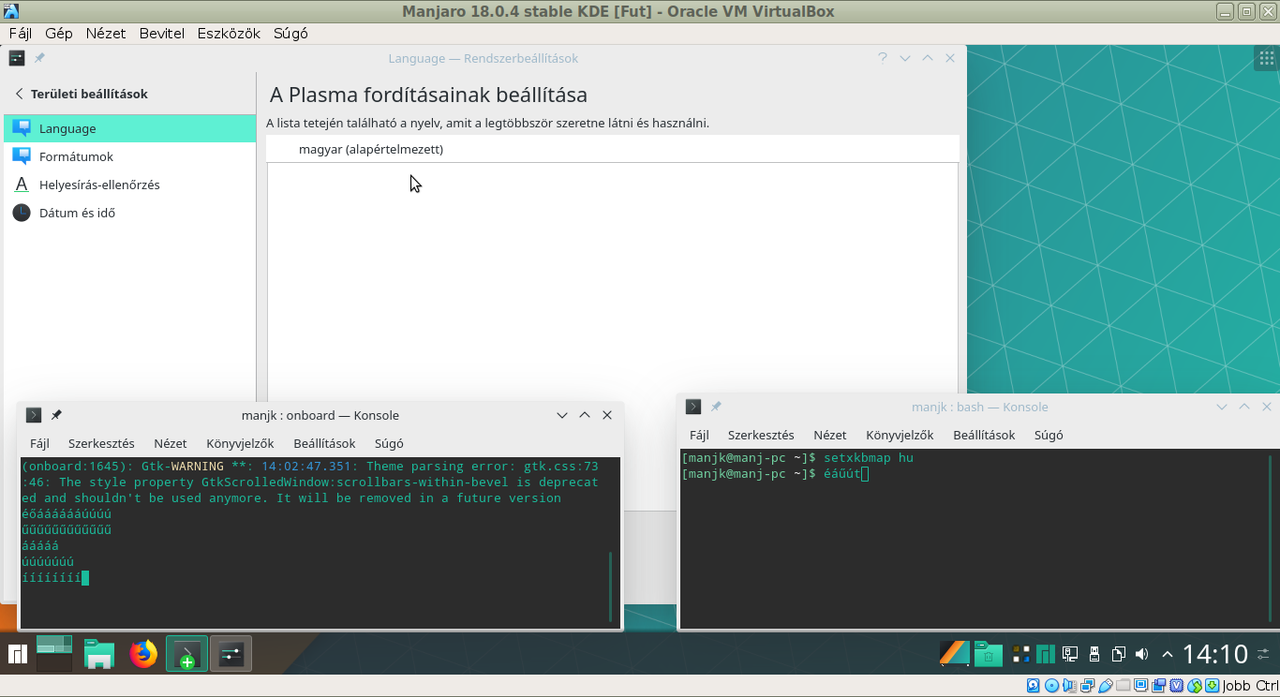Open Súgó menu in VirtualBox window
The image size is (1280, 697).
tap(291, 33)
